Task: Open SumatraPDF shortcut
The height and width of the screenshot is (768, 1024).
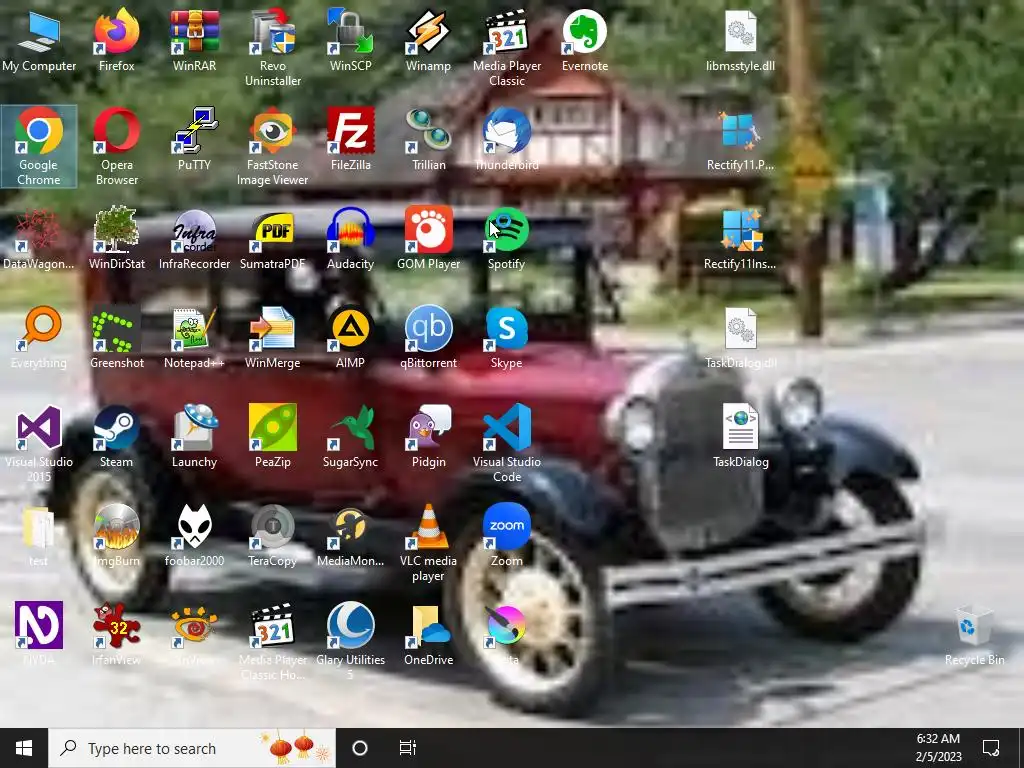Action: tap(272, 231)
